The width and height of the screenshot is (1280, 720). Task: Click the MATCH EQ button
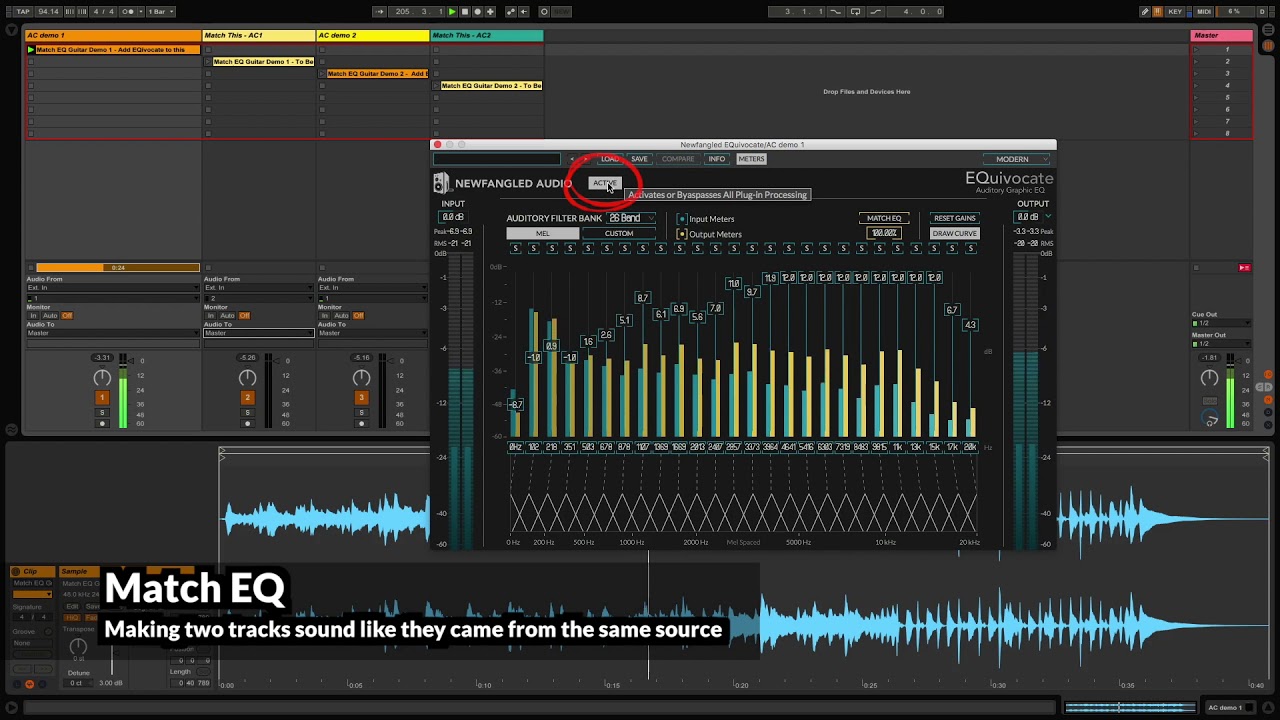click(x=883, y=218)
